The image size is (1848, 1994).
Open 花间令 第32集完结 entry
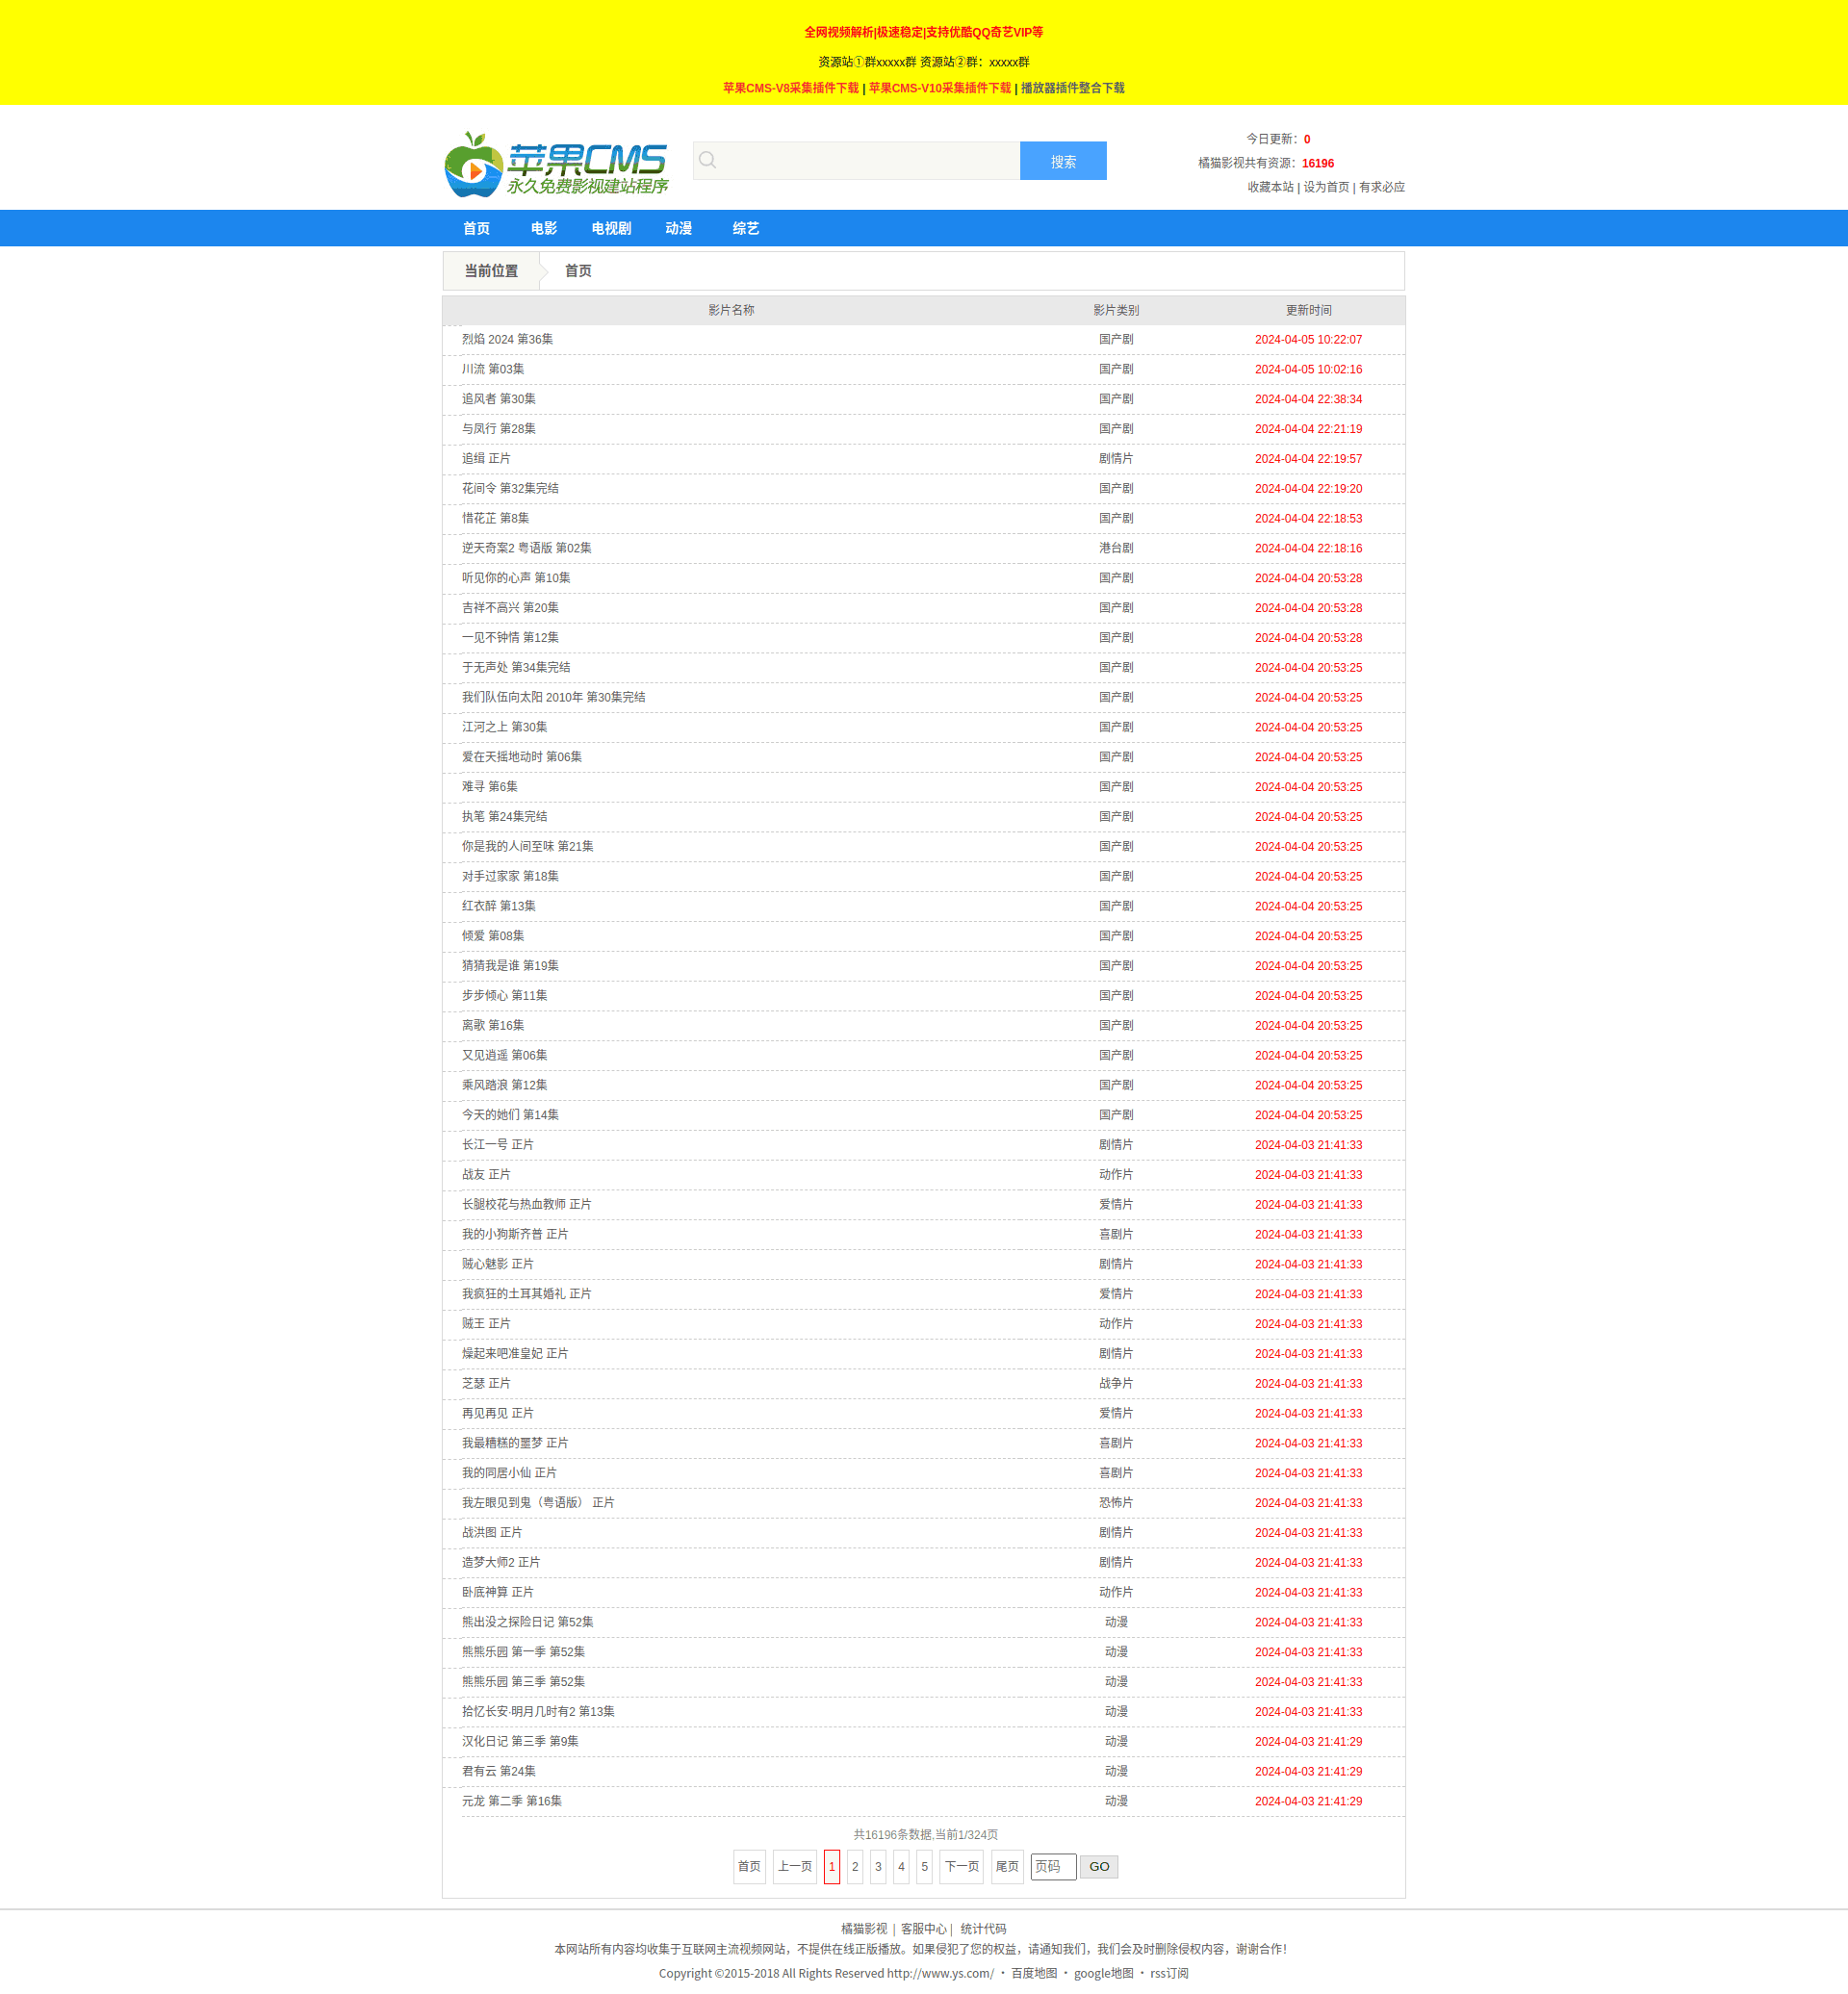[x=510, y=489]
